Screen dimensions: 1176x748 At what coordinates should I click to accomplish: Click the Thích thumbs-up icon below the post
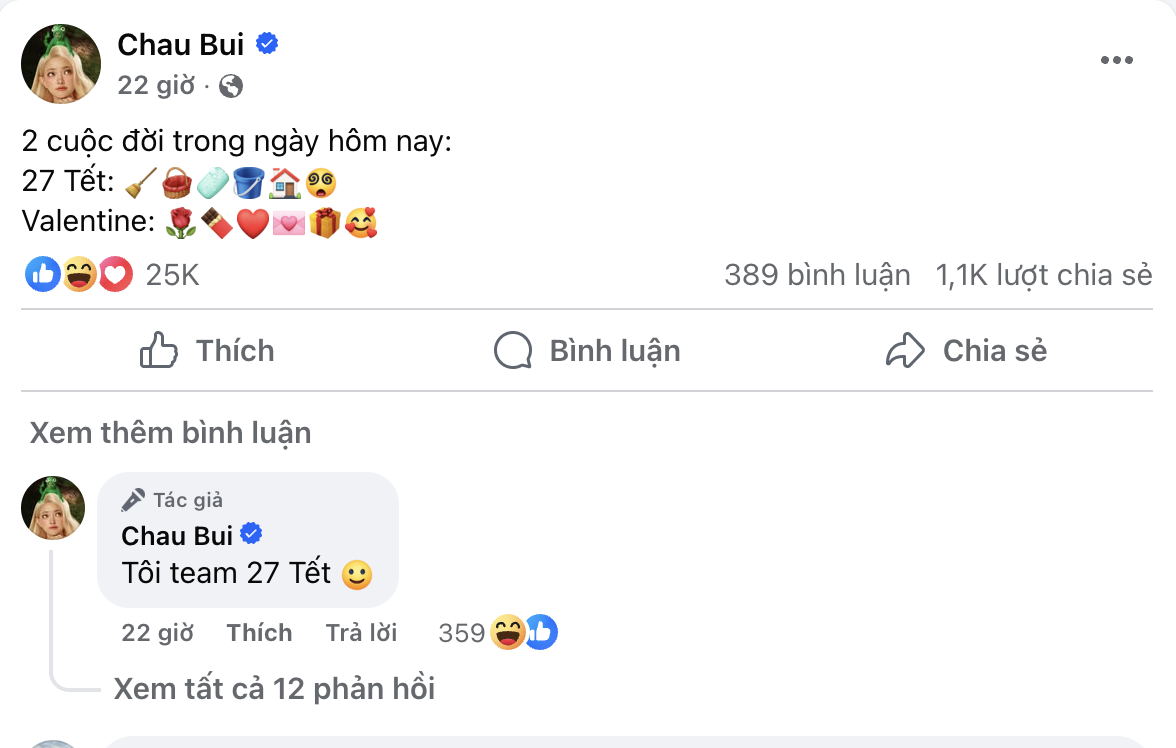[x=159, y=350]
